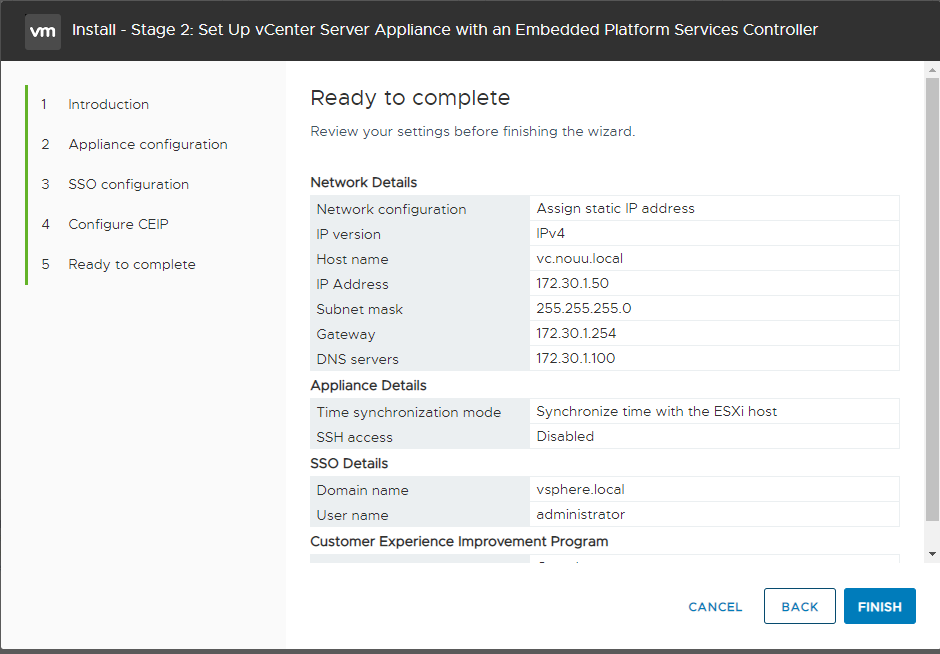Click the 'Host name' label cell
The width and height of the screenshot is (940, 654).
420,259
